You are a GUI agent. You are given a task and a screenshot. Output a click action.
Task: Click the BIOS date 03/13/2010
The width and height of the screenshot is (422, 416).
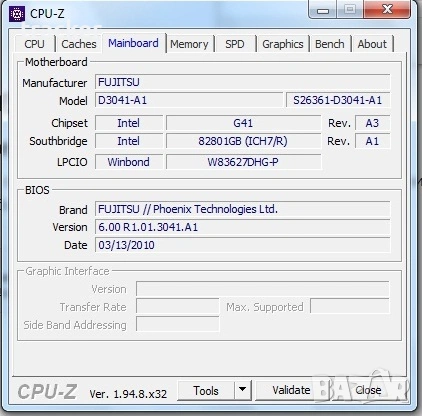click(242, 245)
